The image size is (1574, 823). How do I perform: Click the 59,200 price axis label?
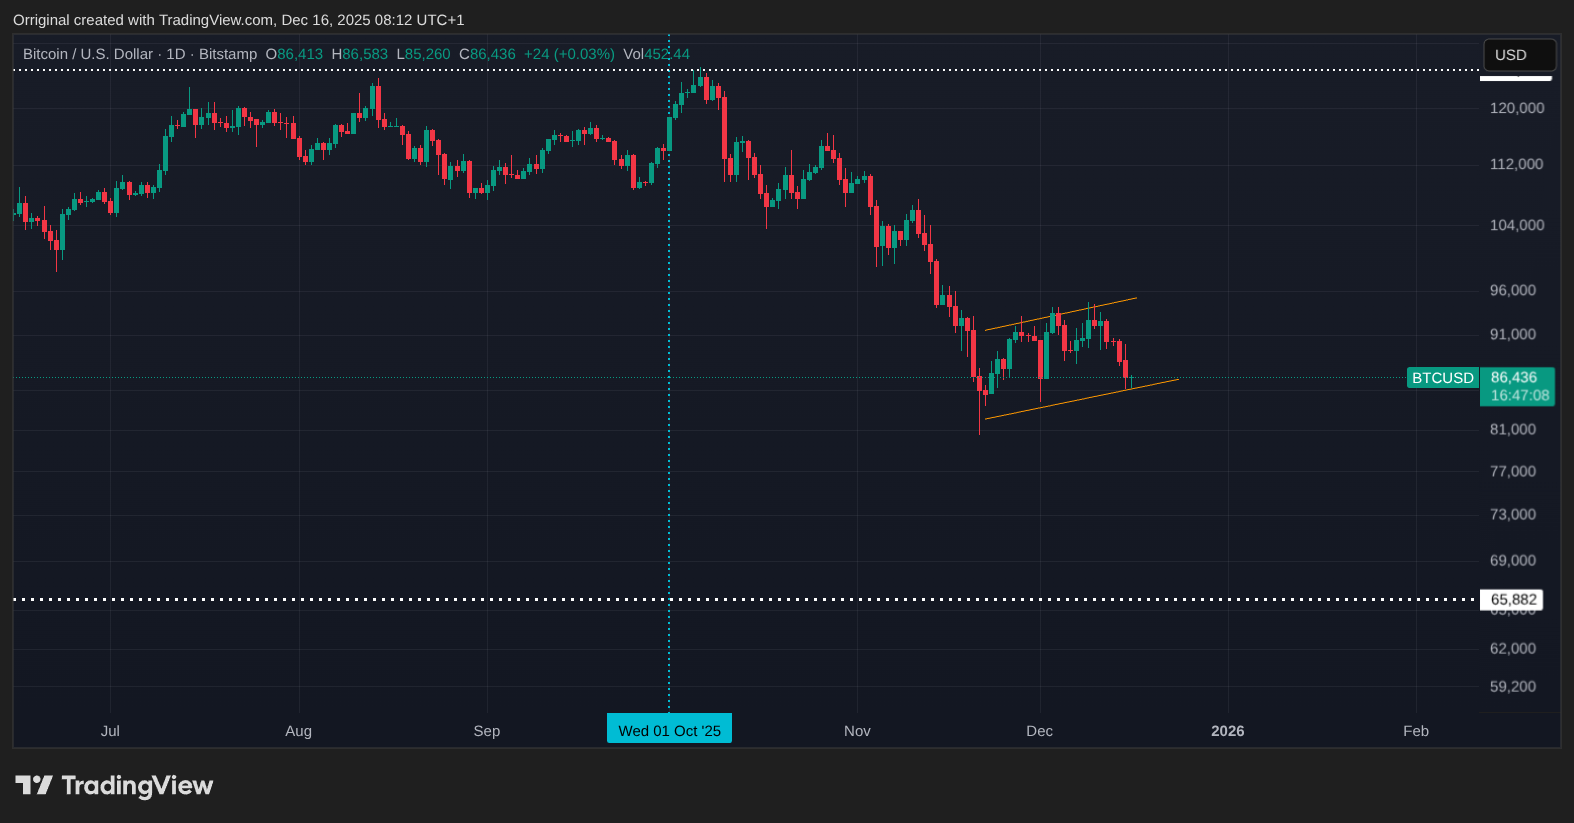[1513, 687]
